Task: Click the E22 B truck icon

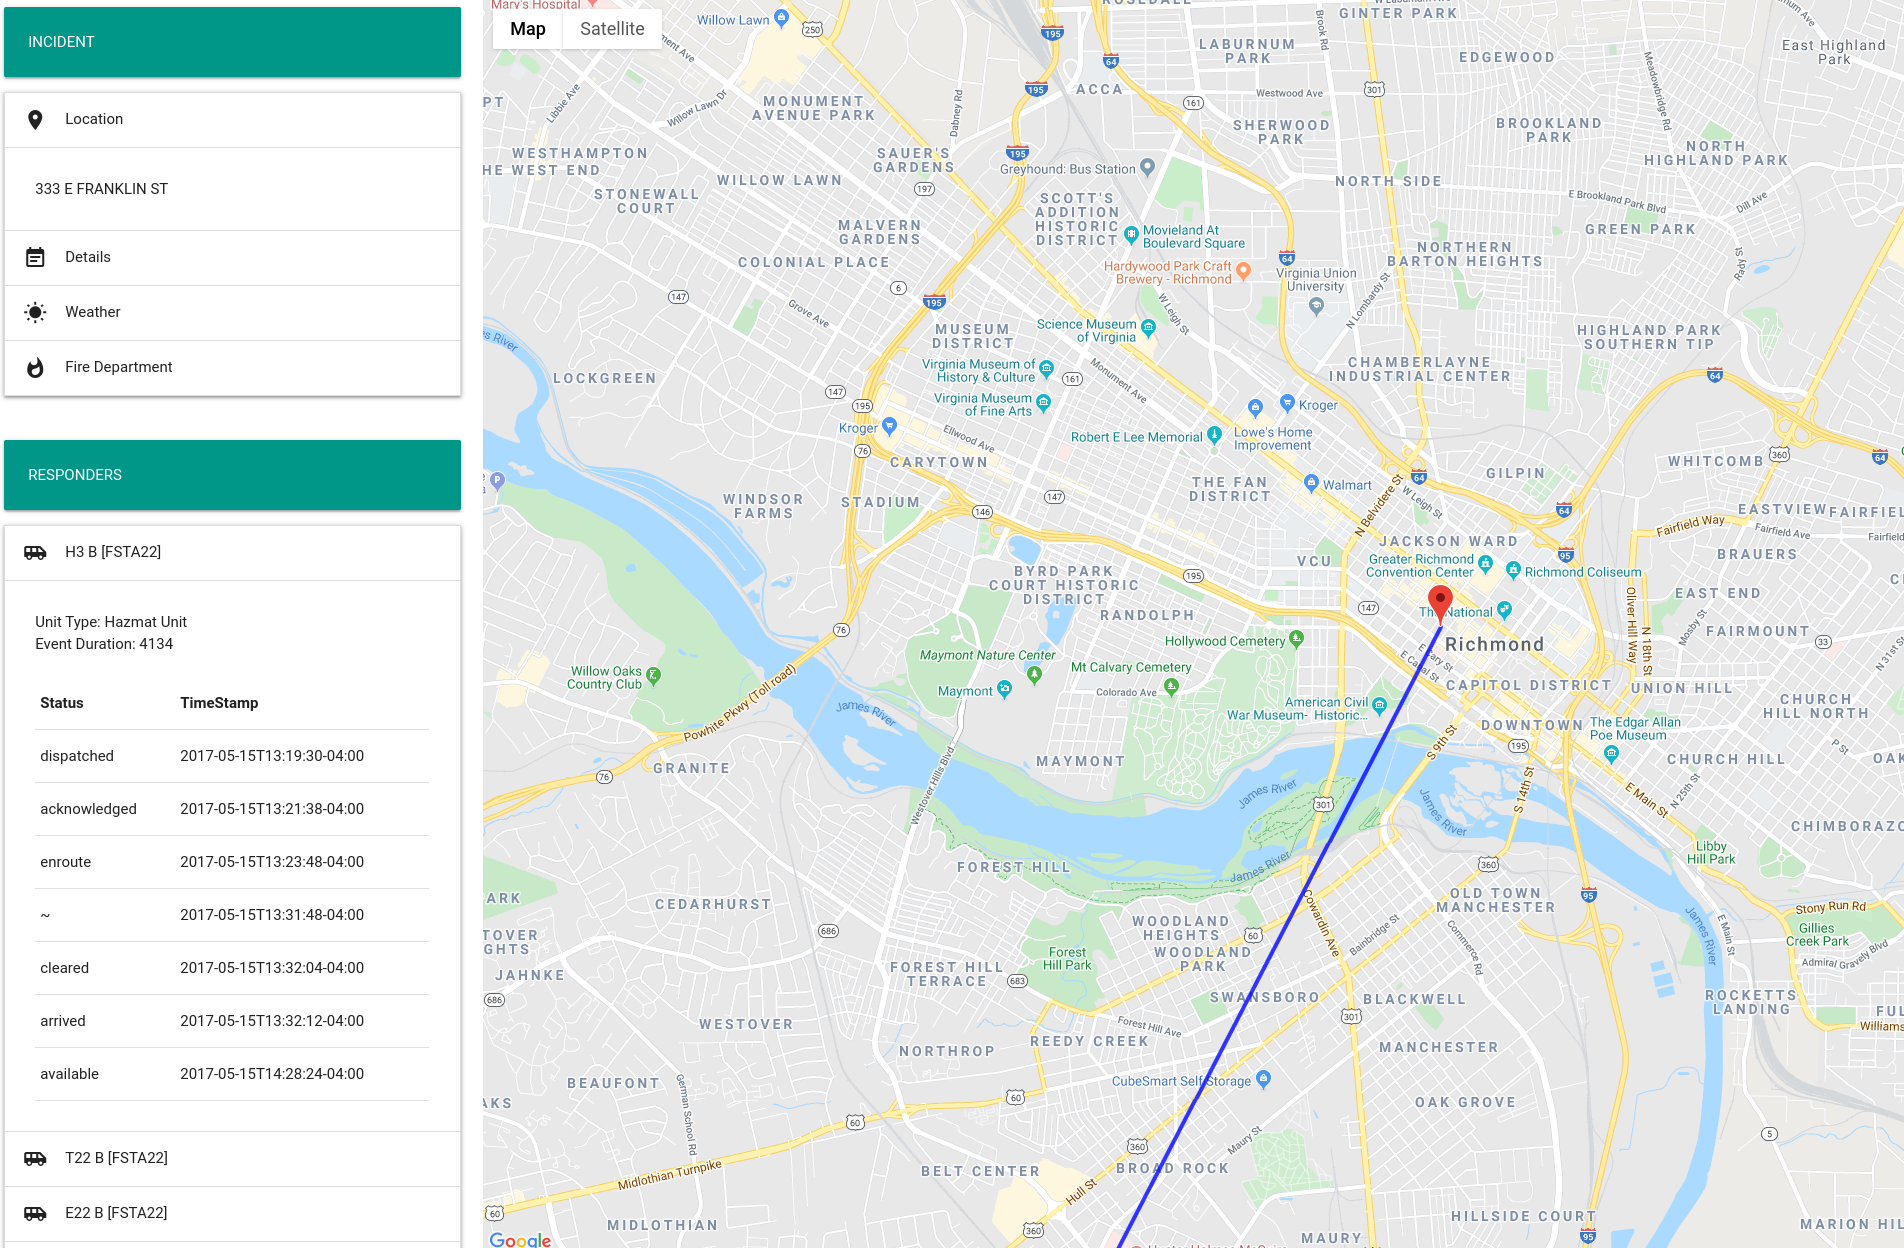Action: point(35,1213)
